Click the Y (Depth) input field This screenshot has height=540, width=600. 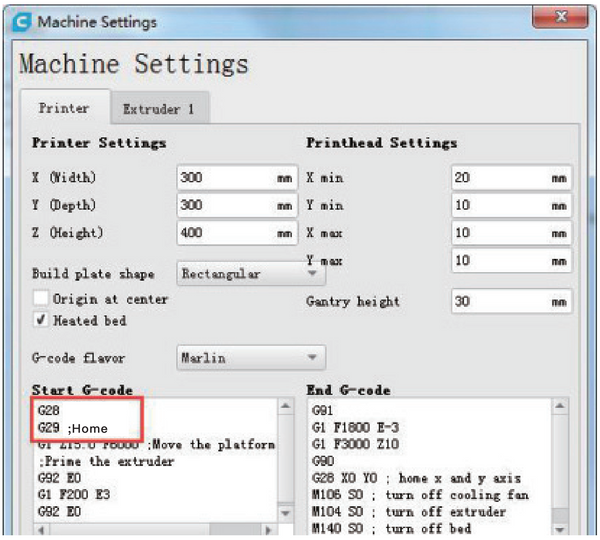point(235,205)
